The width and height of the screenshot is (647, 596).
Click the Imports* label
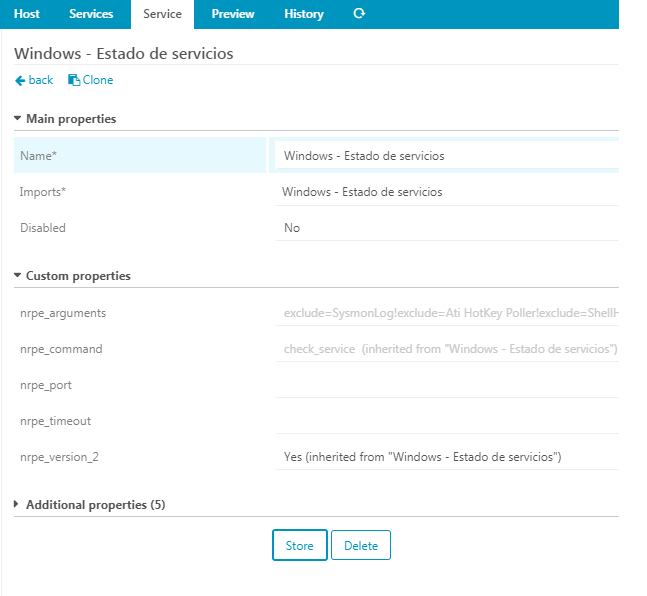coord(43,192)
